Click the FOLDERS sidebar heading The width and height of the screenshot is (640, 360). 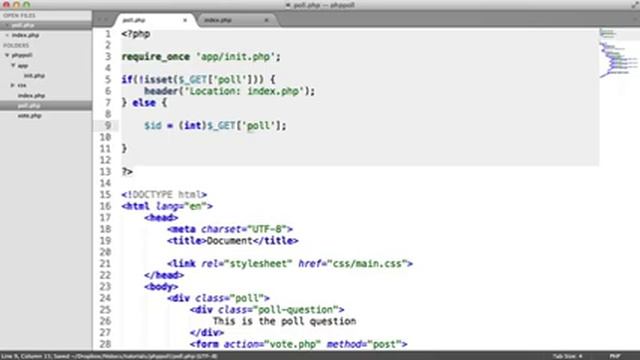tap(16, 45)
